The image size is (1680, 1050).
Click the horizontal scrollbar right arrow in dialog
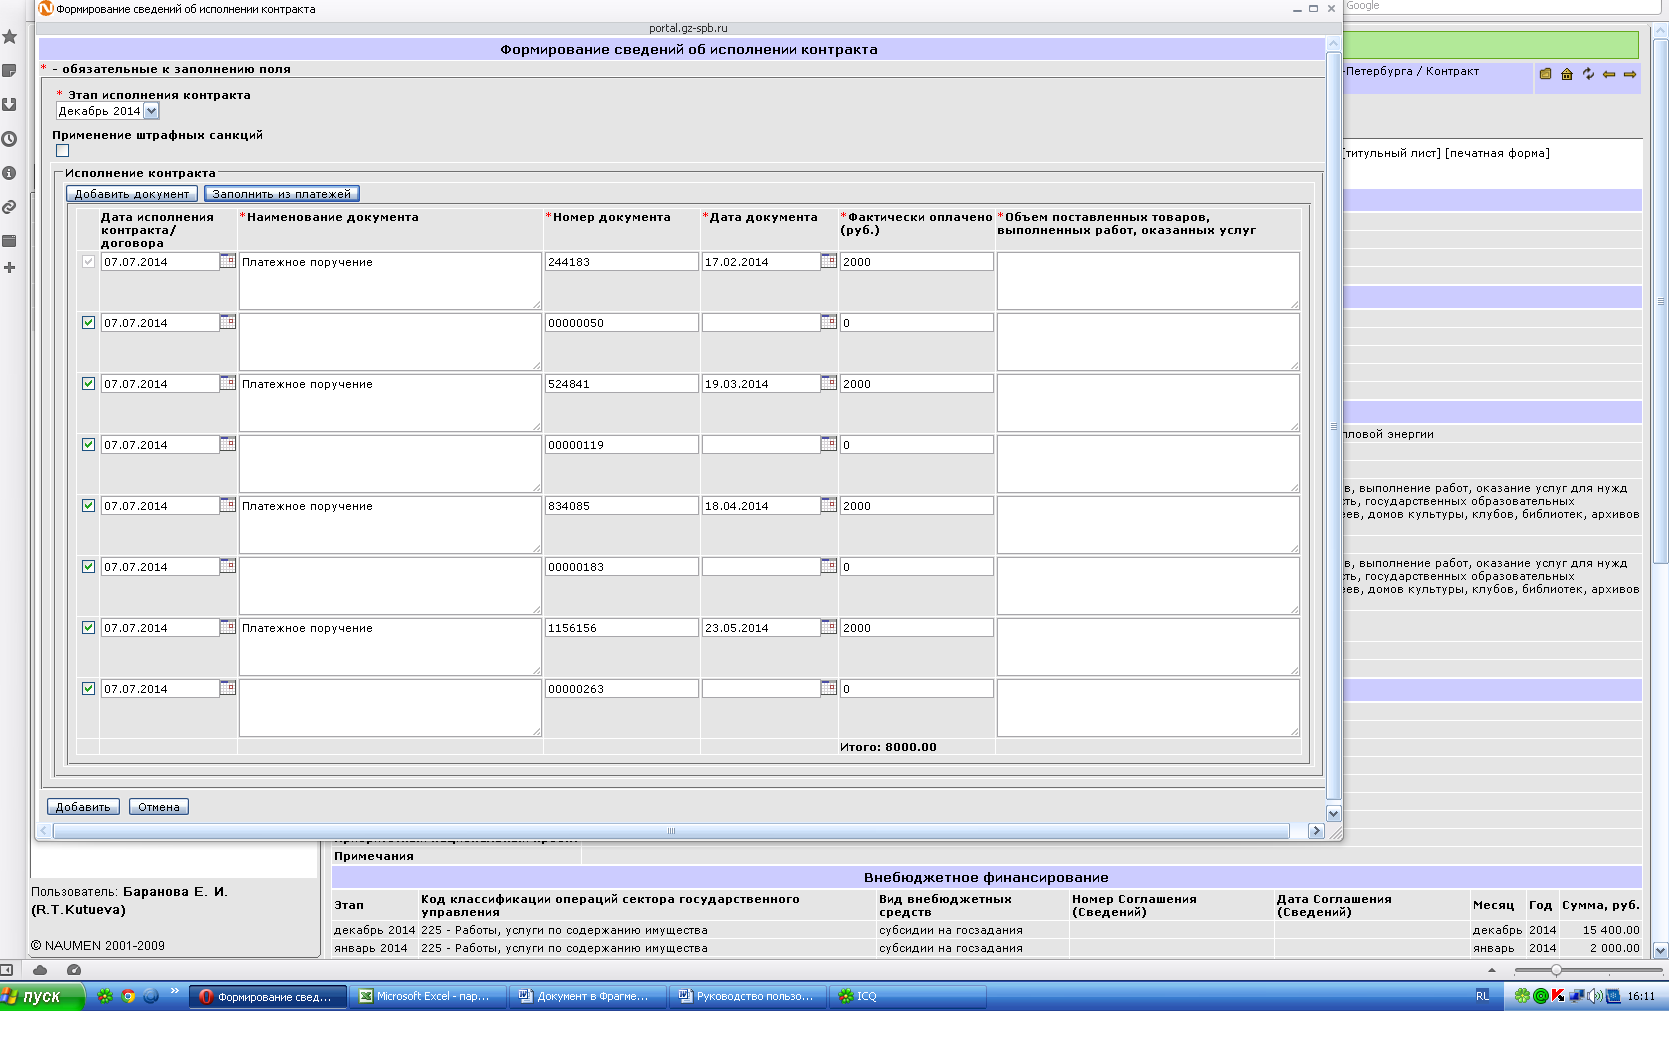tap(1316, 831)
